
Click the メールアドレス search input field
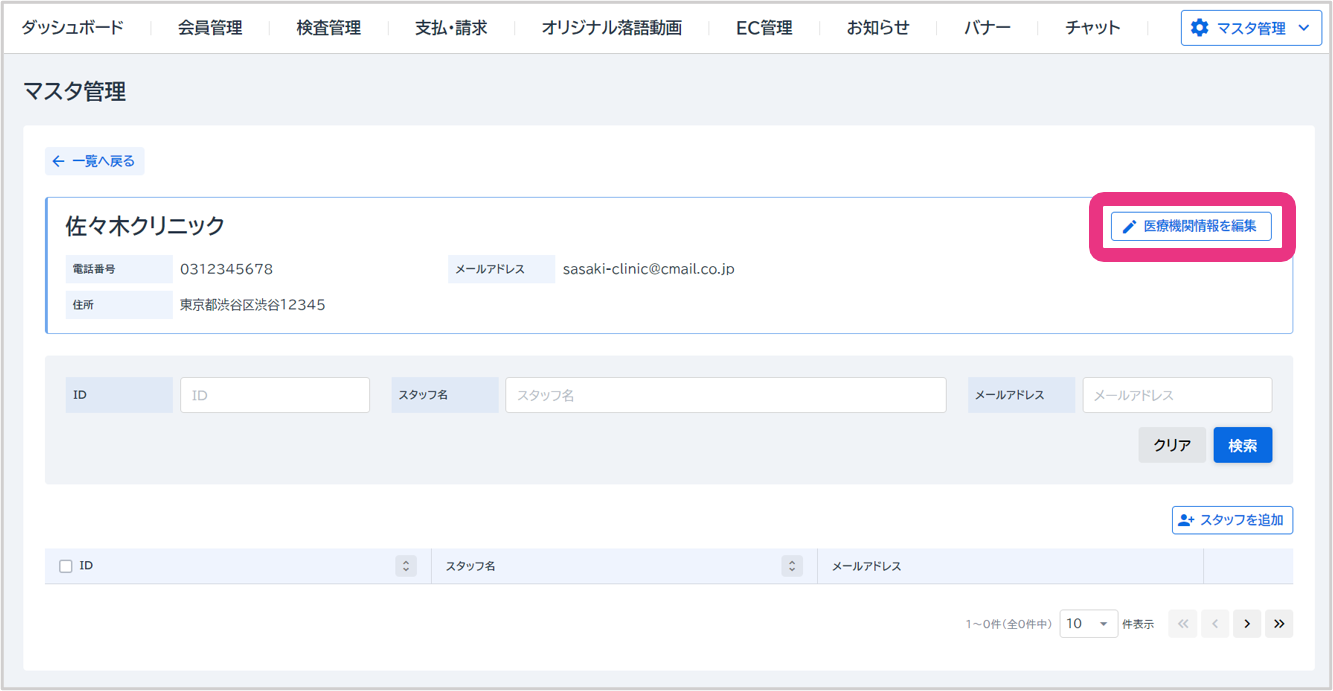coord(1177,395)
